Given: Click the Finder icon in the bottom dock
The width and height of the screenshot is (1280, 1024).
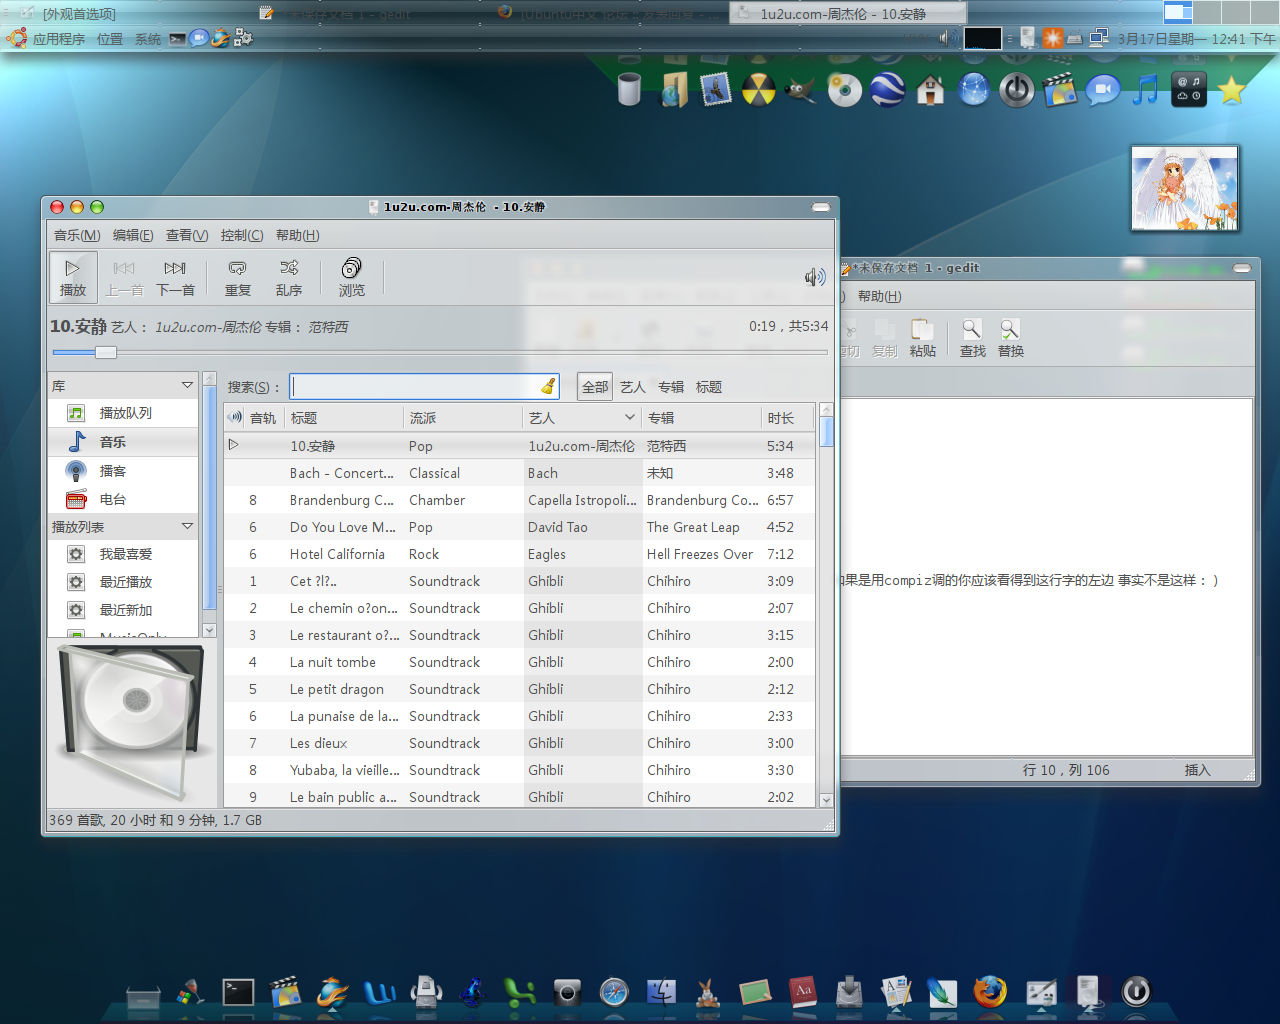Looking at the screenshot, I should click(x=661, y=992).
